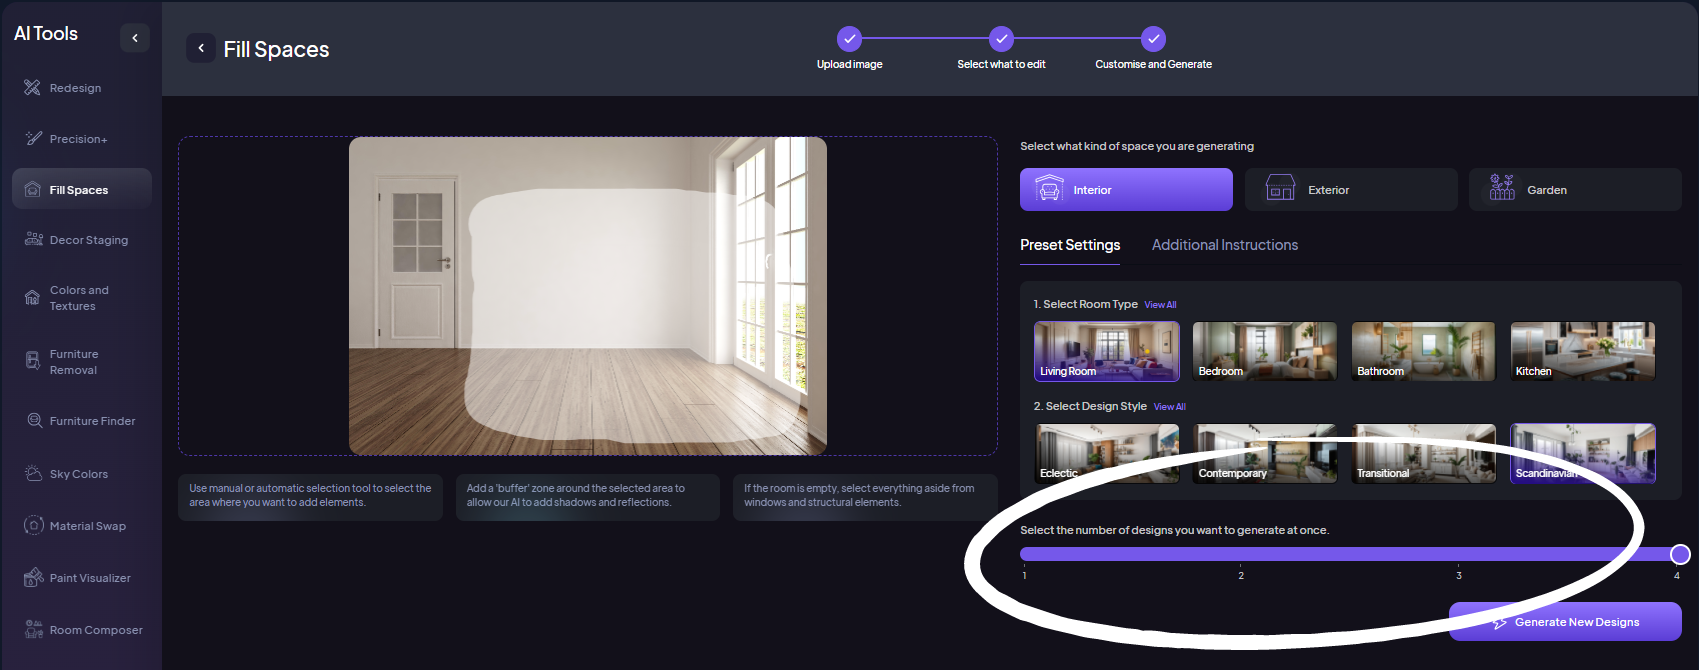Open the Preset Settings tab

[1069, 245]
